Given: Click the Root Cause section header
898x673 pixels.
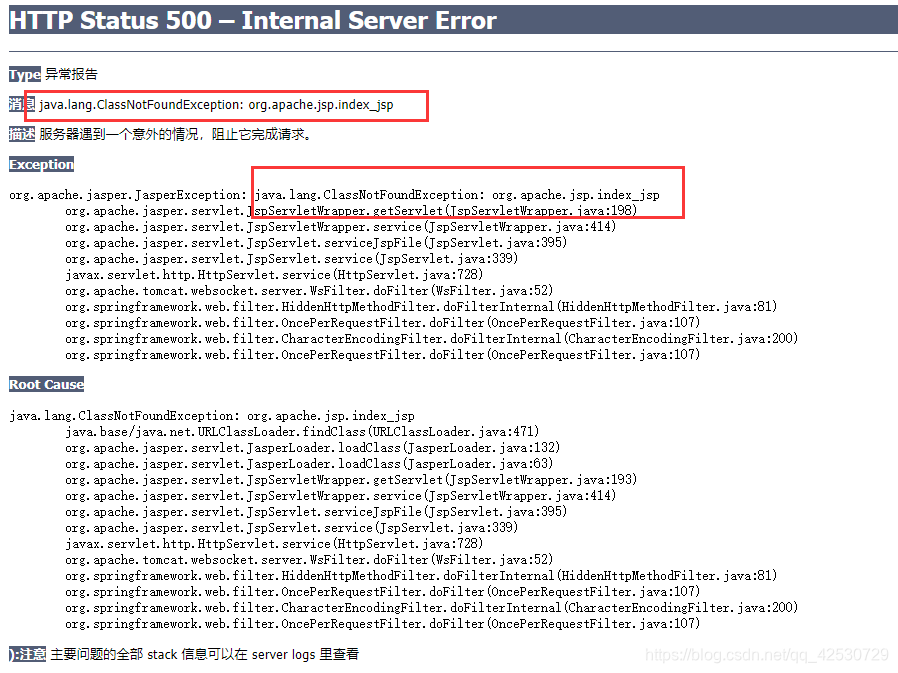Looking at the screenshot, I should coord(45,383).
